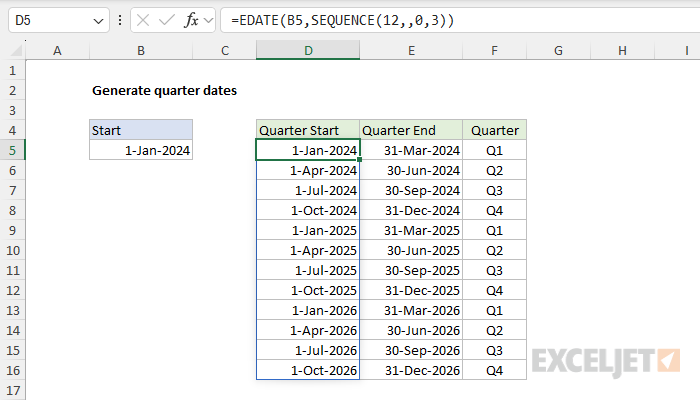Expand the Name Box dropdown arrow

98,21
